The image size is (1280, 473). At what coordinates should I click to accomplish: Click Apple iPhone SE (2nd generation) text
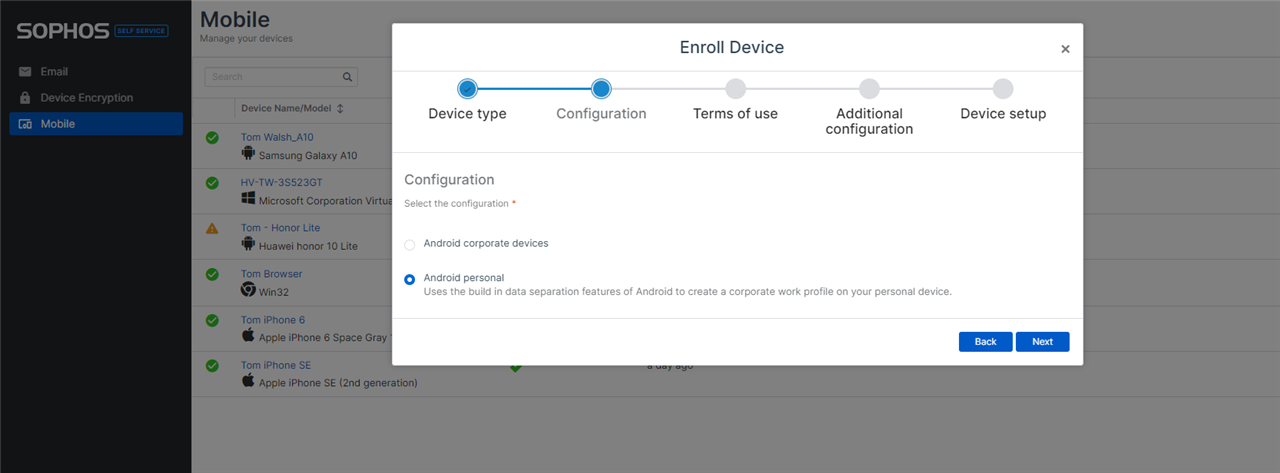(338, 383)
